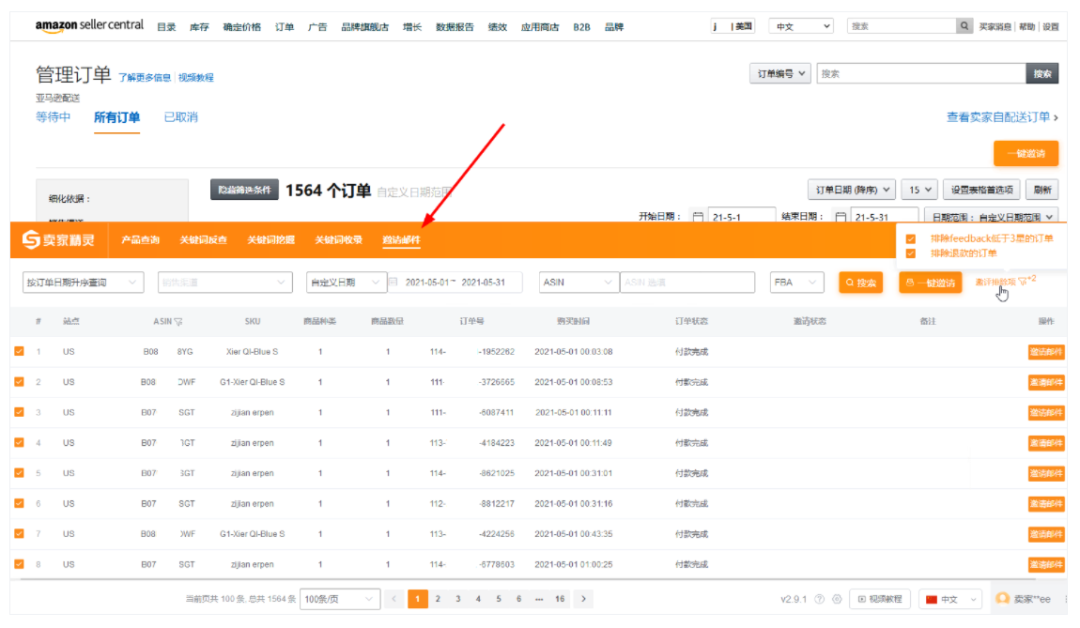The width and height of the screenshot is (1080, 628).
Task: Uncheck the row 7 order checkbox
Action: click(19, 534)
